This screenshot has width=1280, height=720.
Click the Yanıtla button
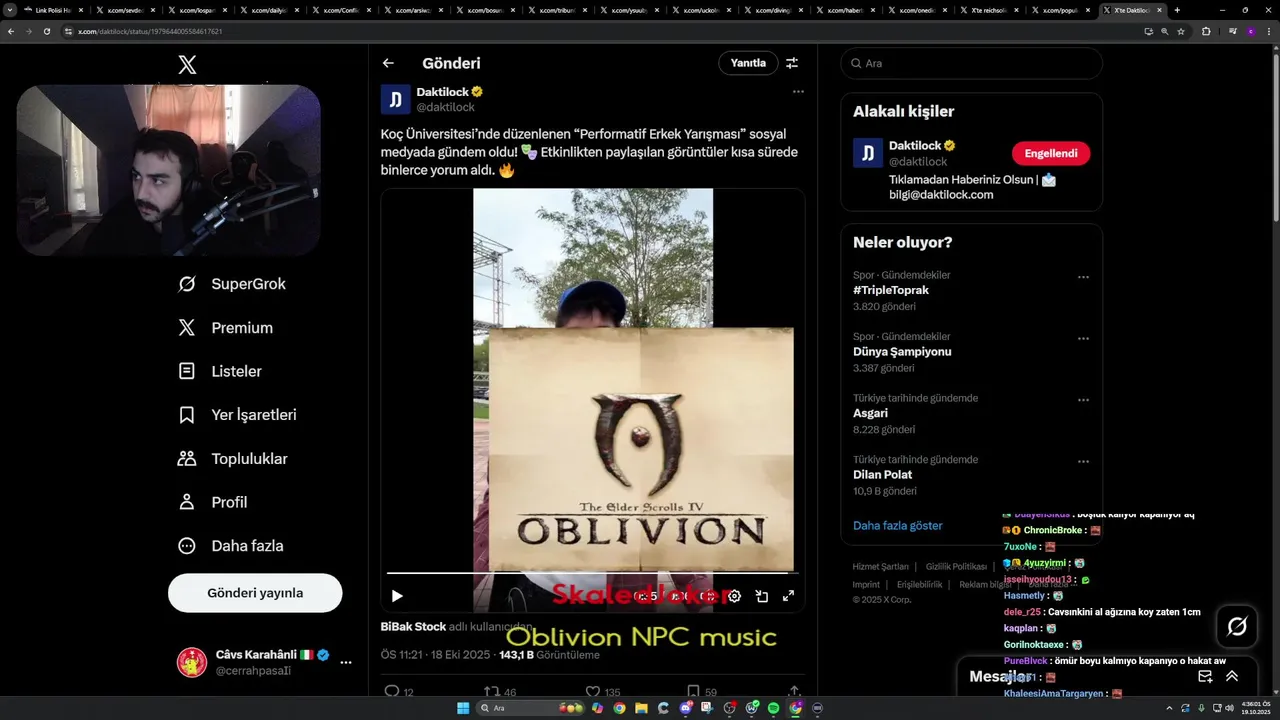coord(748,63)
